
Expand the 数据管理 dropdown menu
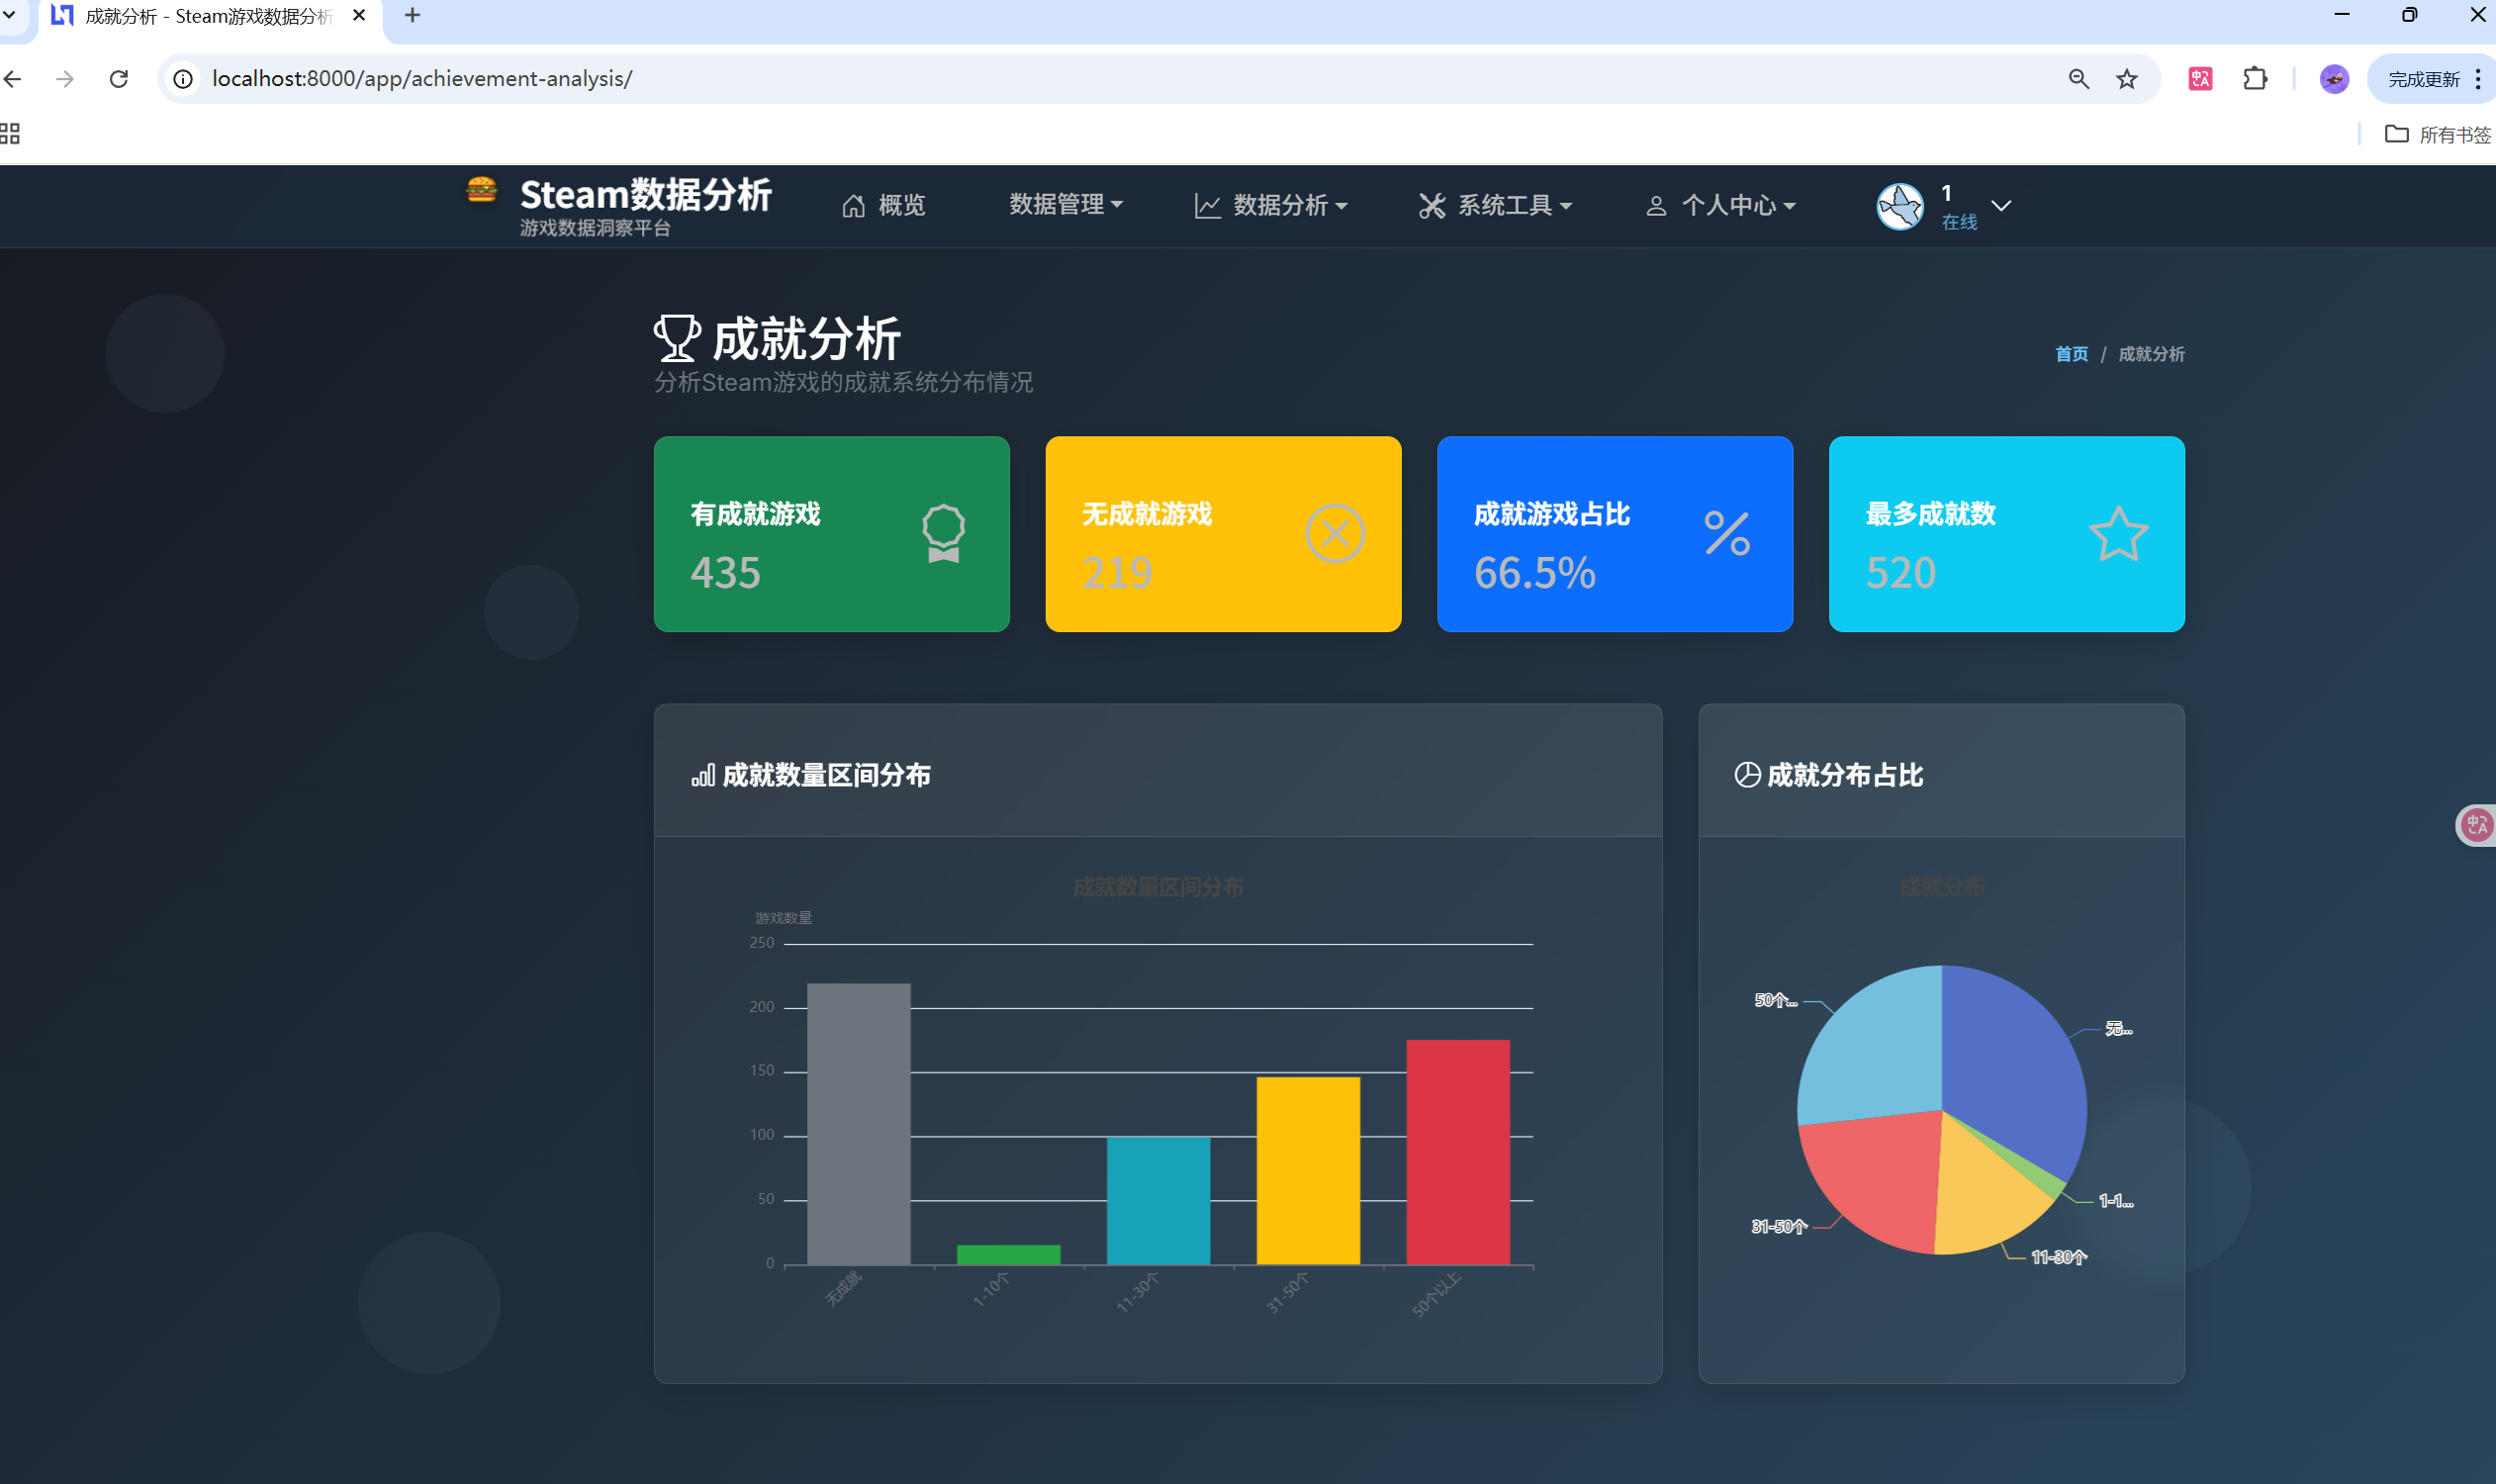(1066, 205)
